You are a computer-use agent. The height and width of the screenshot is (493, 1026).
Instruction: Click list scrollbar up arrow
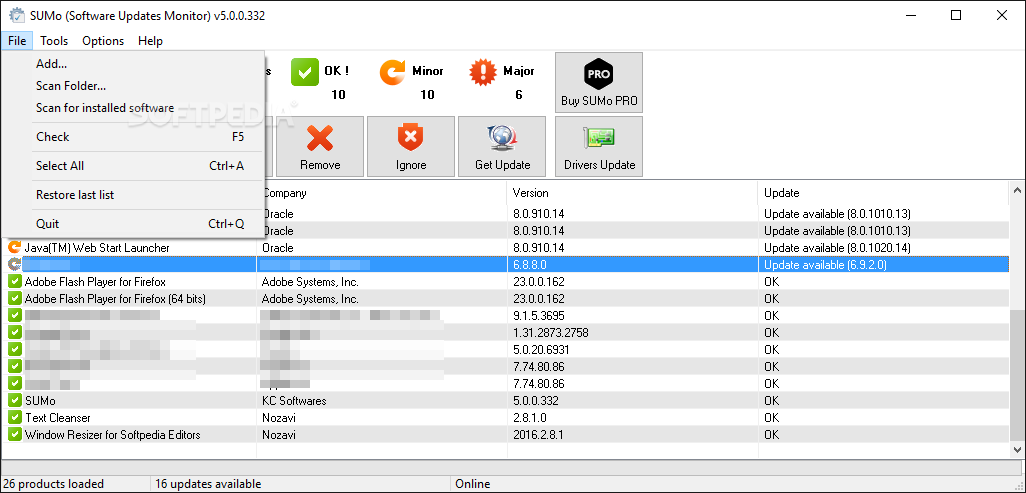point(1017,191)
